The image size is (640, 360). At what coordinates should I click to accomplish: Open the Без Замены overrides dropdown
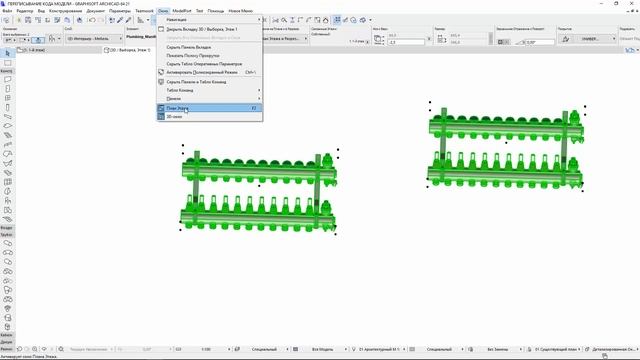(x=498, y=349)
